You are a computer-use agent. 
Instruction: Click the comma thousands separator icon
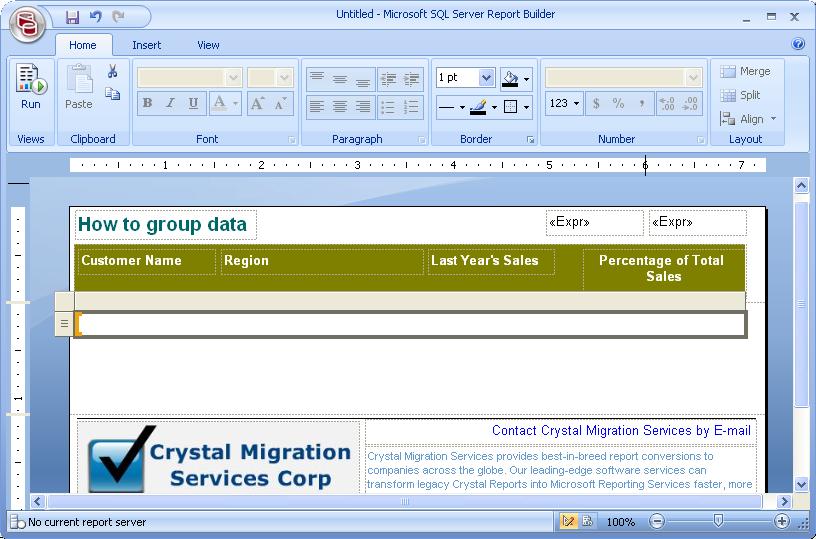(x=642, y=104)
